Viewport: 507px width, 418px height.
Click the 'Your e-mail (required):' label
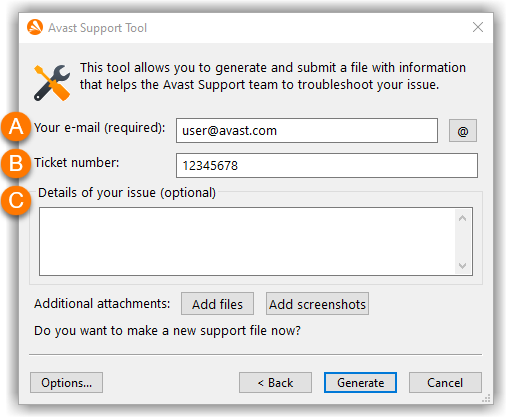click(x=99, y=128)
